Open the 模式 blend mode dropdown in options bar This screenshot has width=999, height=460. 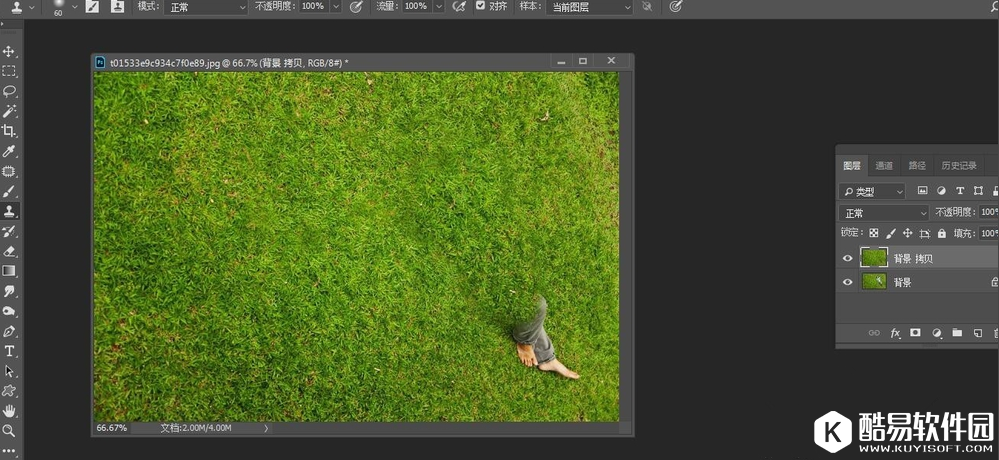click(x=206, y=7)
